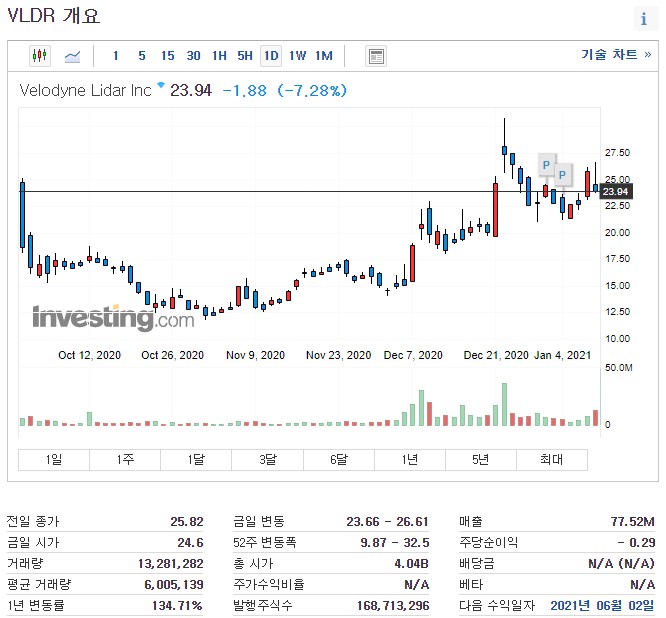Click the 금일 변동 range 23.66 - 26.61
This screenshot has width=666, height=618.
click(x=387, y=521)
